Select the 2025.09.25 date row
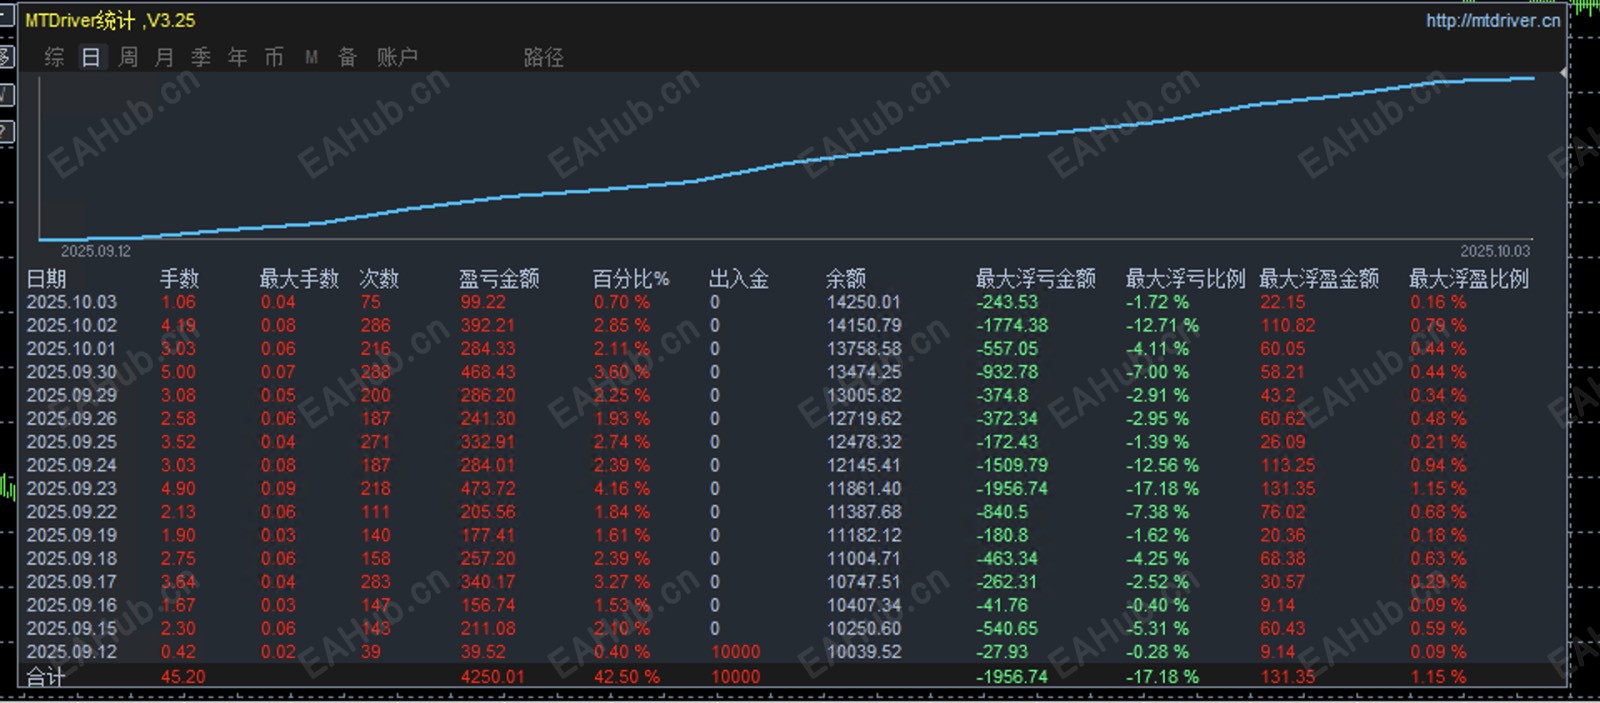 click(x=71, y=442)
